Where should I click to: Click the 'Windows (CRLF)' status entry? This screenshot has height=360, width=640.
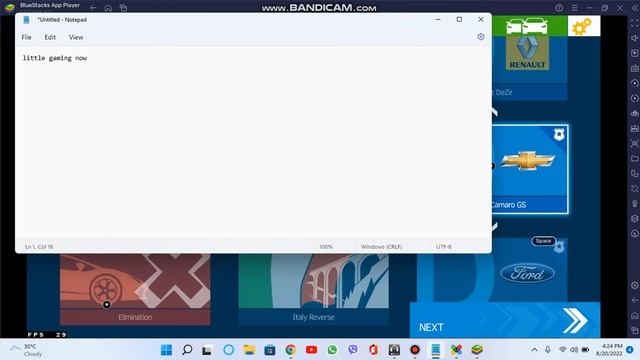(x=381, y=247)
